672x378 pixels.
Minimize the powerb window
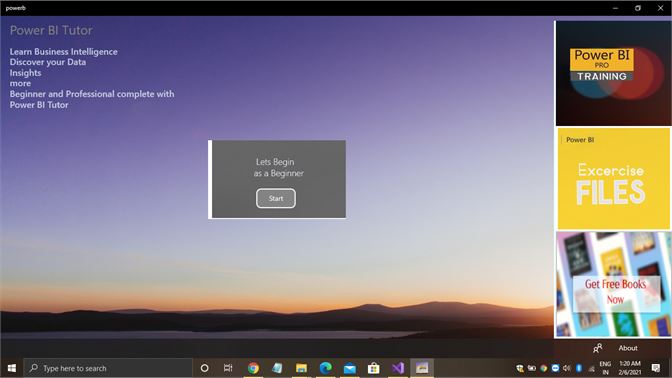coord(615,8)
